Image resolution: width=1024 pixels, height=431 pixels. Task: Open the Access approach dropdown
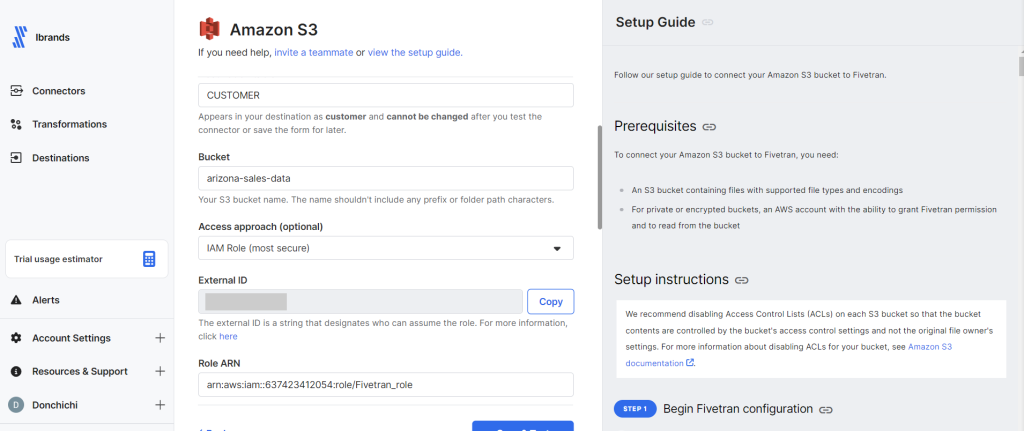pos(386,248)
